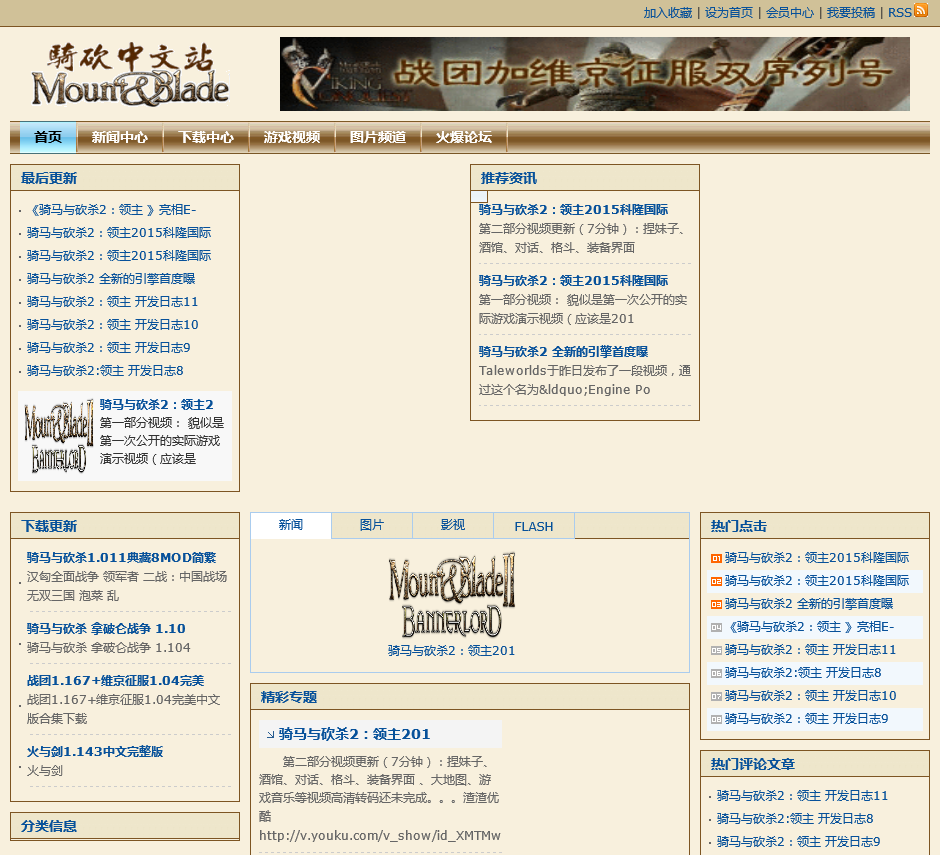This screenshot has width=940, height=855.
Task: Click the RSS text link
Action: pyautogui.click(x=899, y=13)
